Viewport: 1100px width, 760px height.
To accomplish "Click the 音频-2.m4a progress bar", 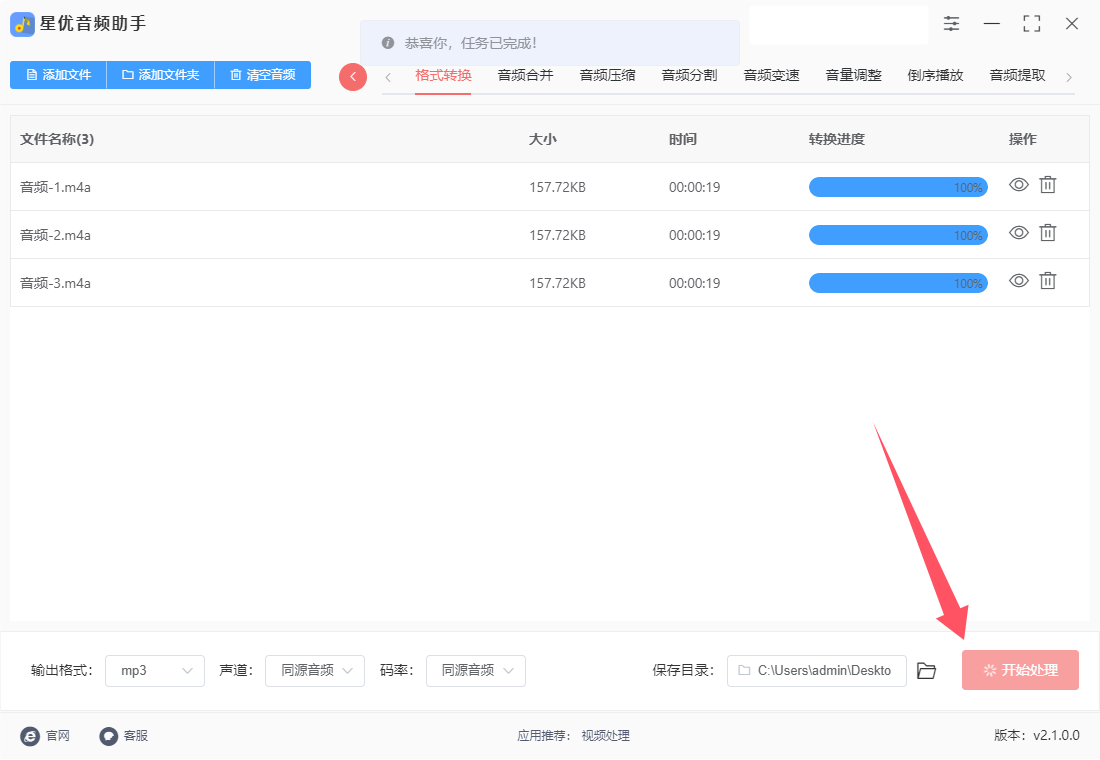I will pyautogui.click(x=898, y=235).
